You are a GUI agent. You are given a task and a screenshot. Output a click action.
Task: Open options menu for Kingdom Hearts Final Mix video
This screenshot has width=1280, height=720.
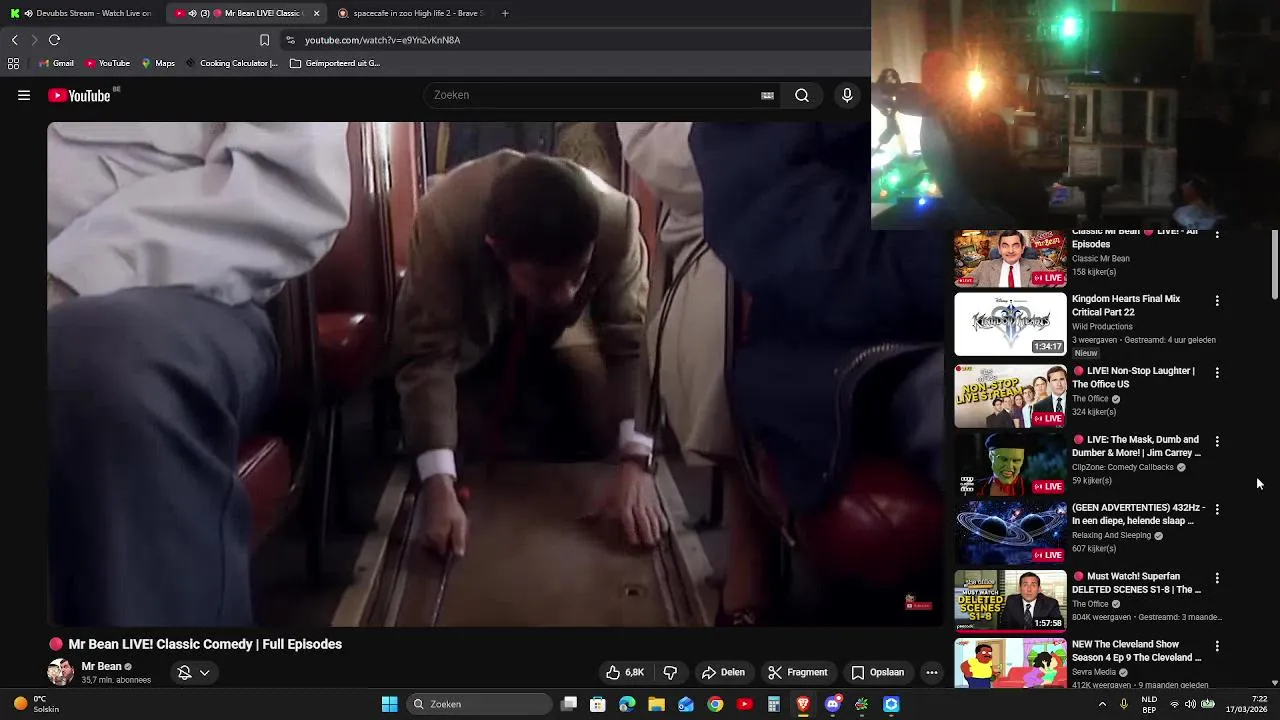[1217, 300]
